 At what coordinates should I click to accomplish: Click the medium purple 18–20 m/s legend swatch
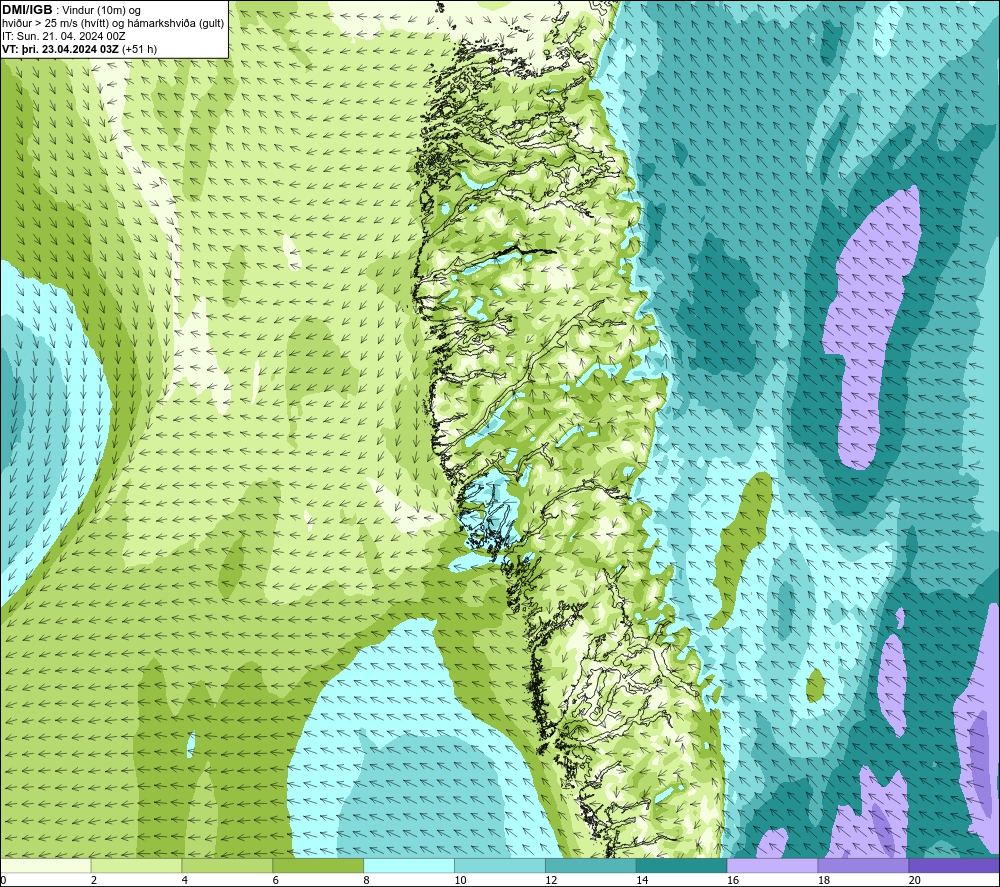(864, 865)
